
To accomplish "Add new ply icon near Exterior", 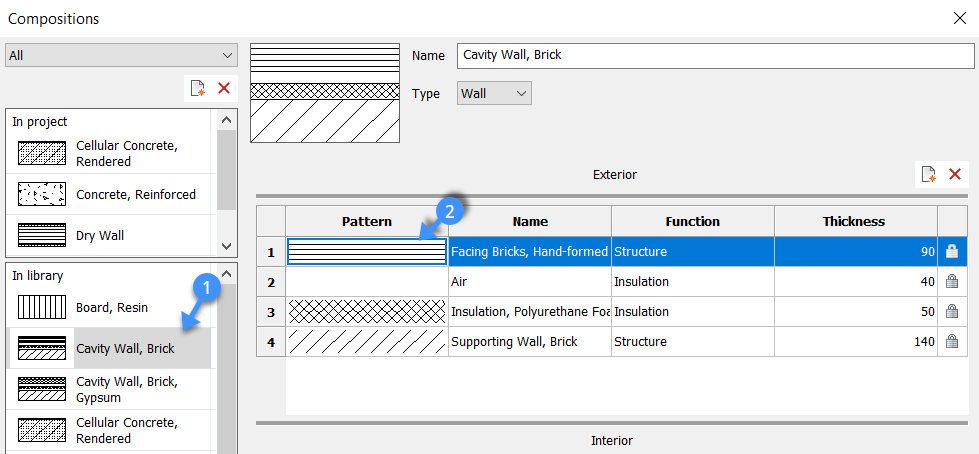I will (929, 174).
